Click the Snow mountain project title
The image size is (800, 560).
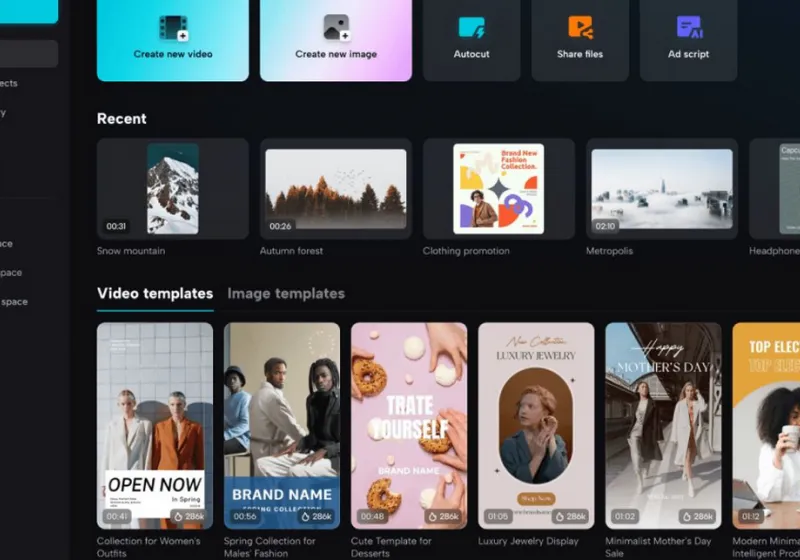131,251
